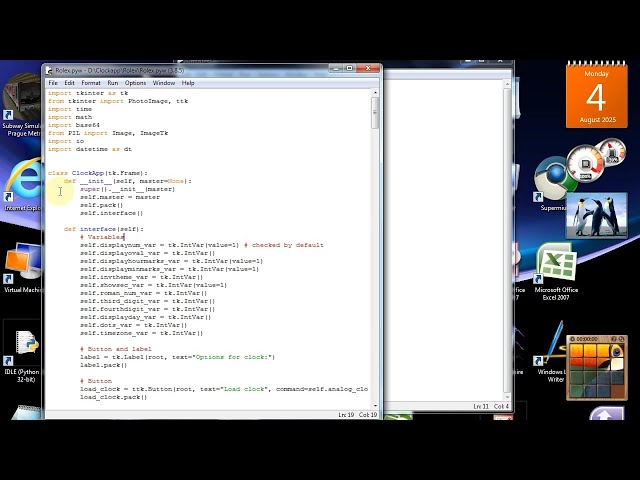The width and height of the screenshot is (640, 480).
Task: Click 'Ln: 19' in the editor status bar
Action: click(346, 415)
